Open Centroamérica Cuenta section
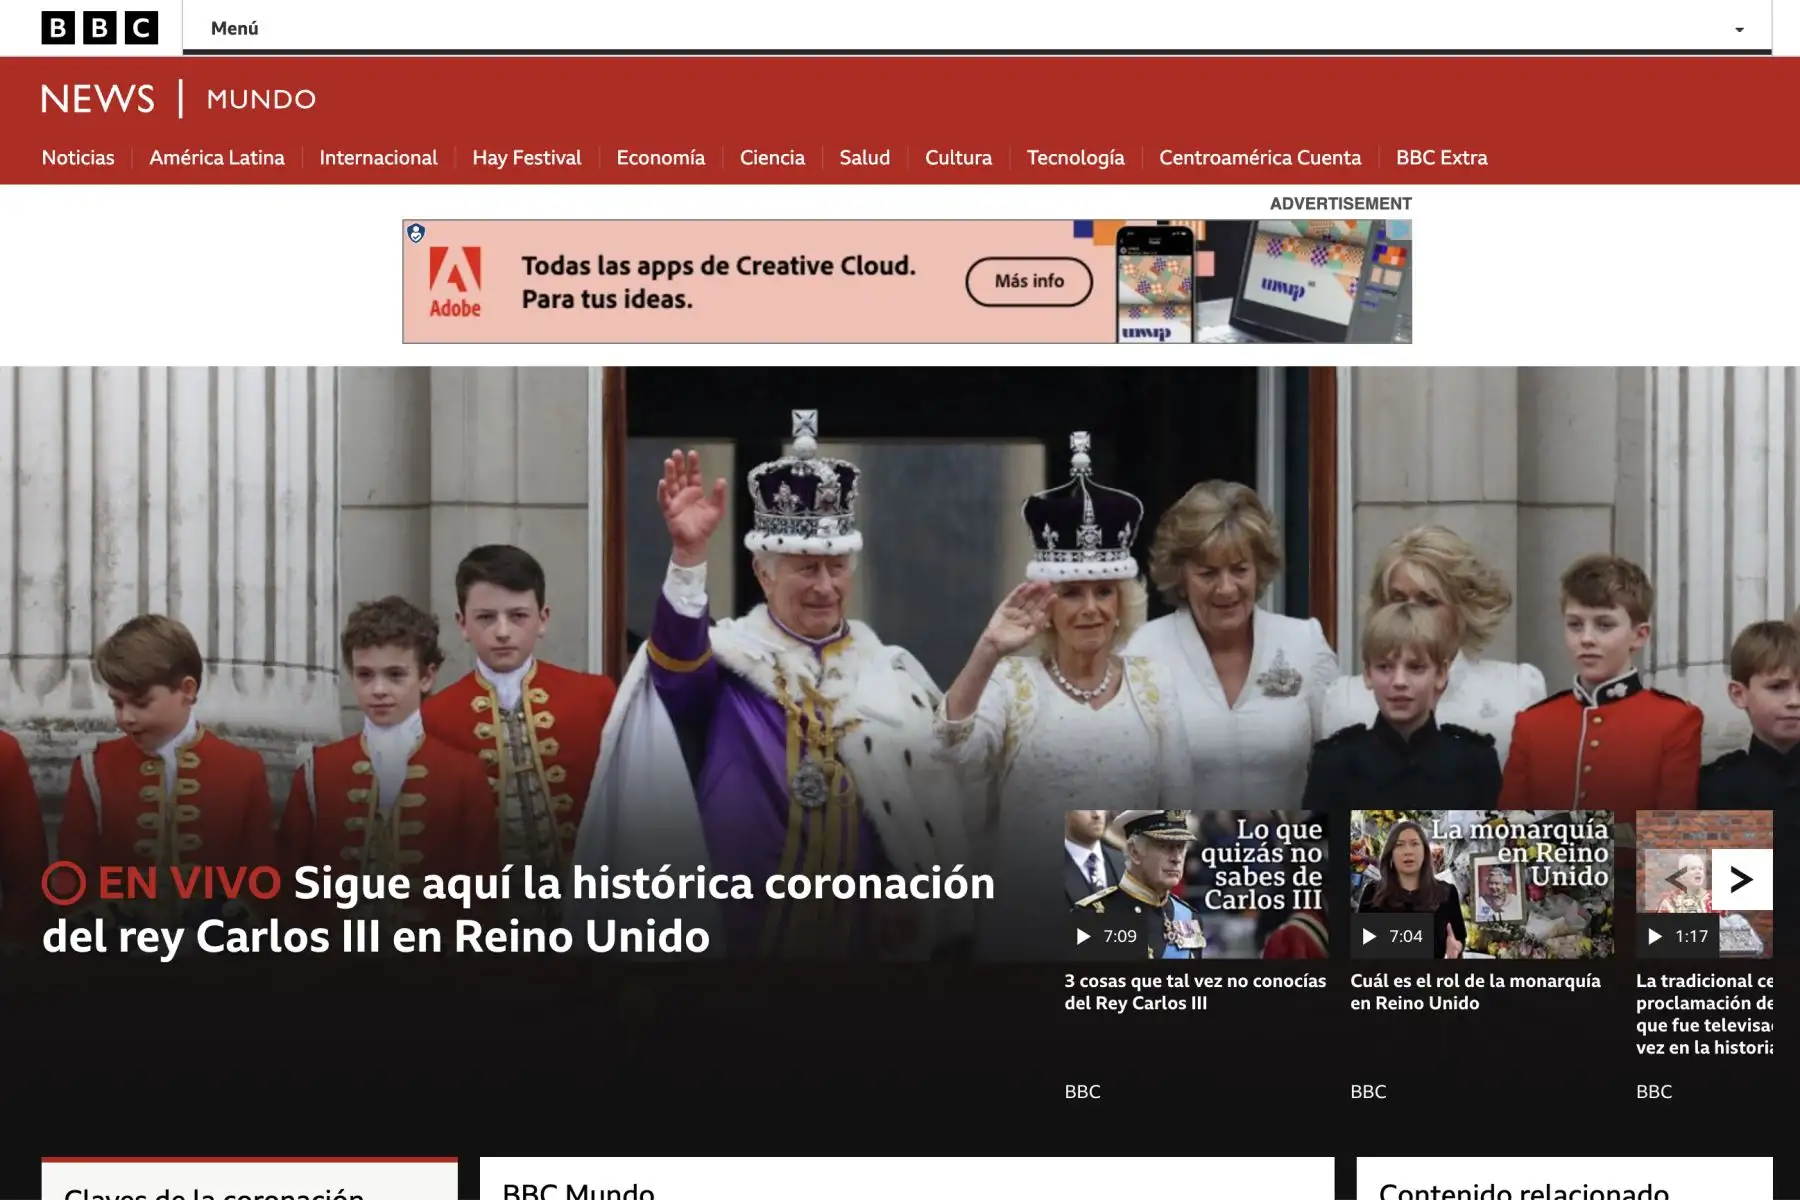This screenshot has height=1200, width=1800. point(1260,157)
